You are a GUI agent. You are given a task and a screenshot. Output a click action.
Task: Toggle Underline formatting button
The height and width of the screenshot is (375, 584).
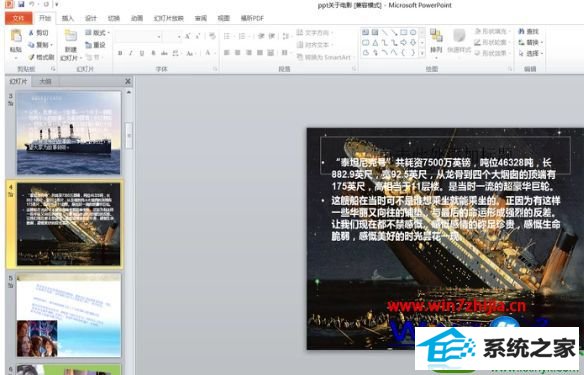tap(142, 54)
